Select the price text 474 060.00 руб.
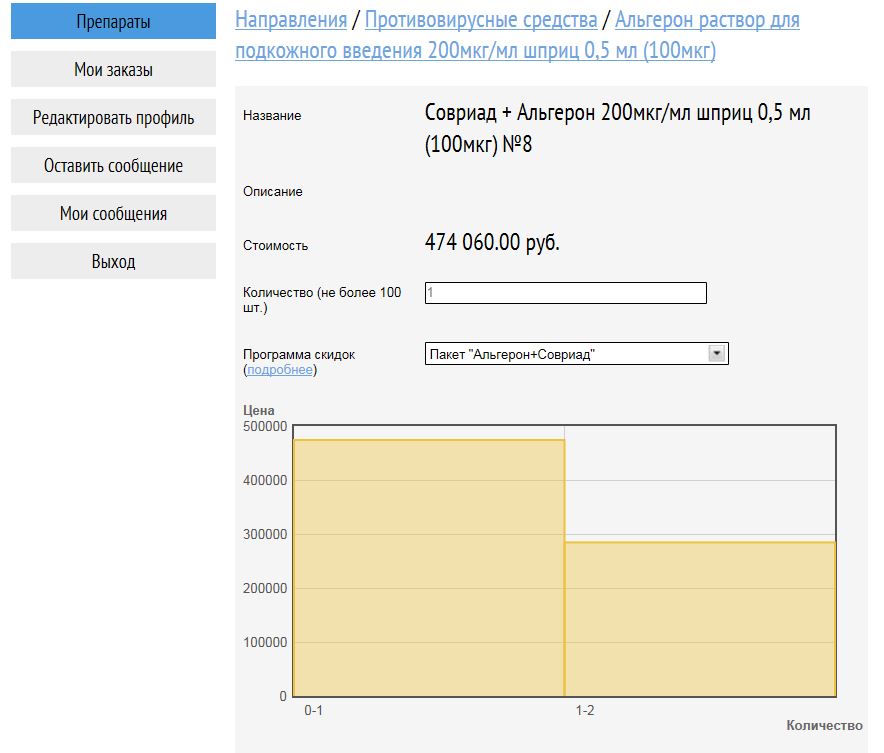 coord(492,242)
